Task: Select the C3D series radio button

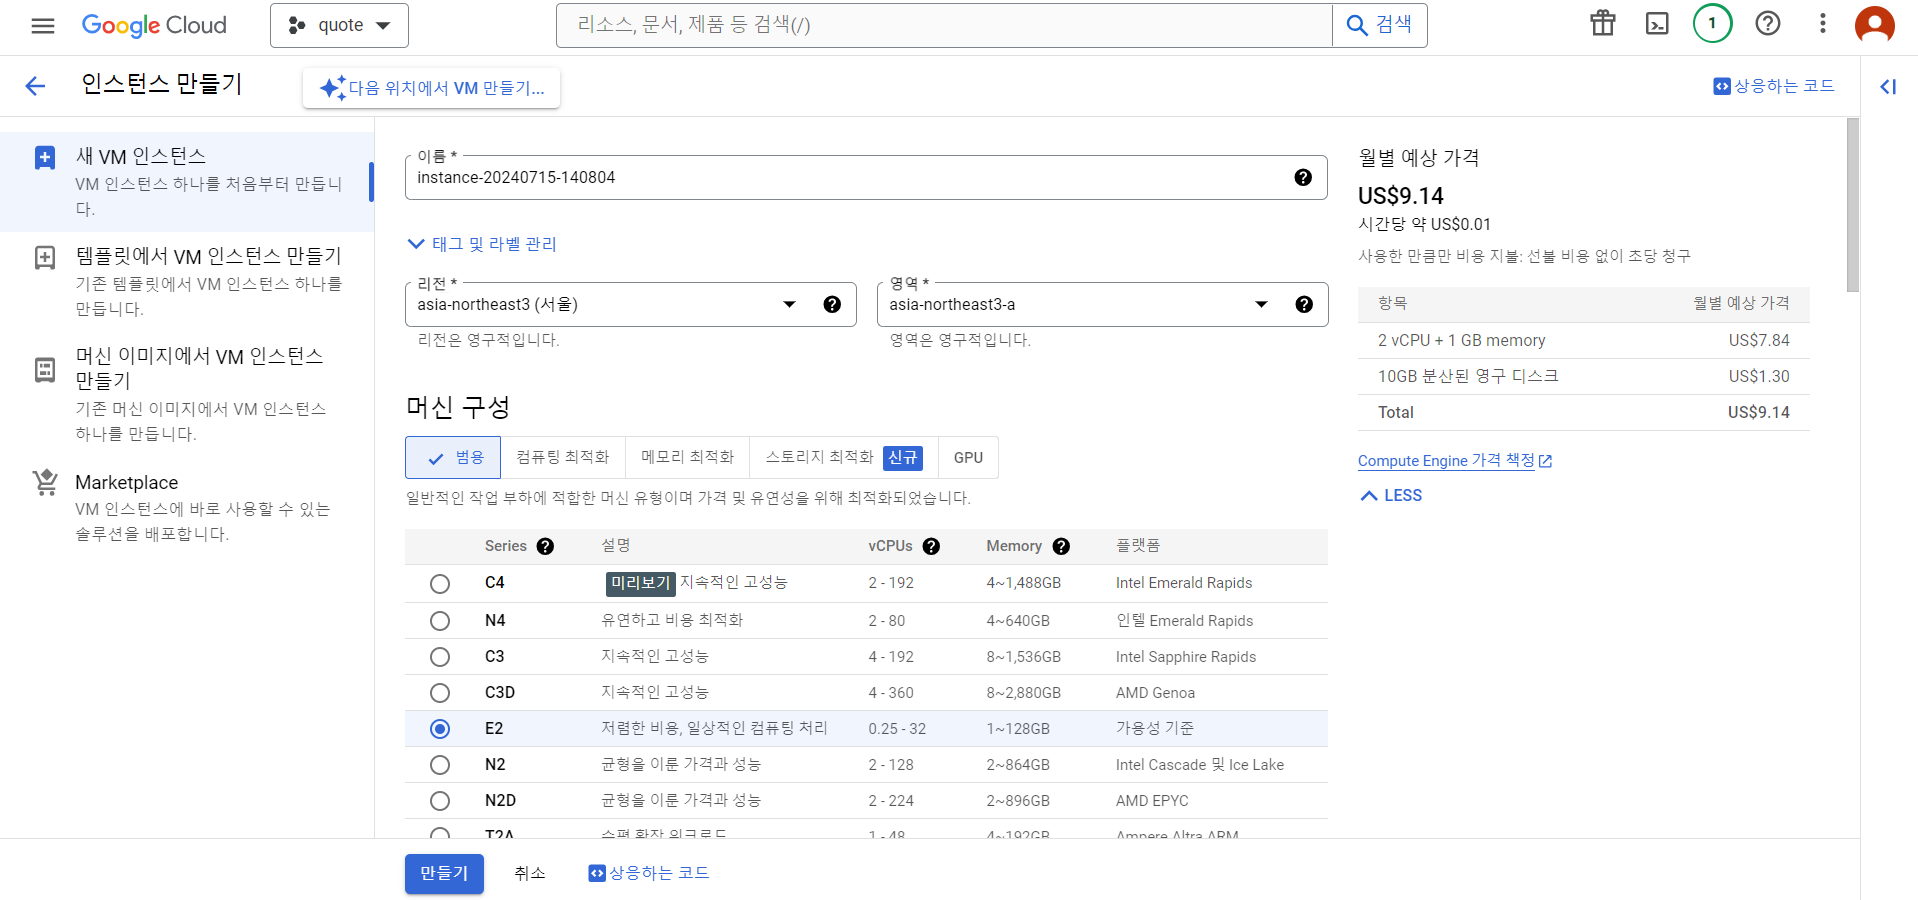Action: pyautogui.click(x=440, y=693)
